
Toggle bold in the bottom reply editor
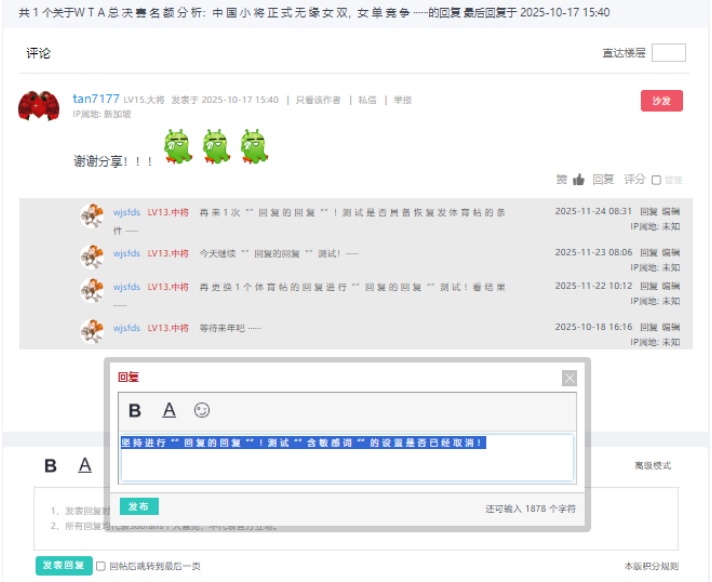[50, 466]
